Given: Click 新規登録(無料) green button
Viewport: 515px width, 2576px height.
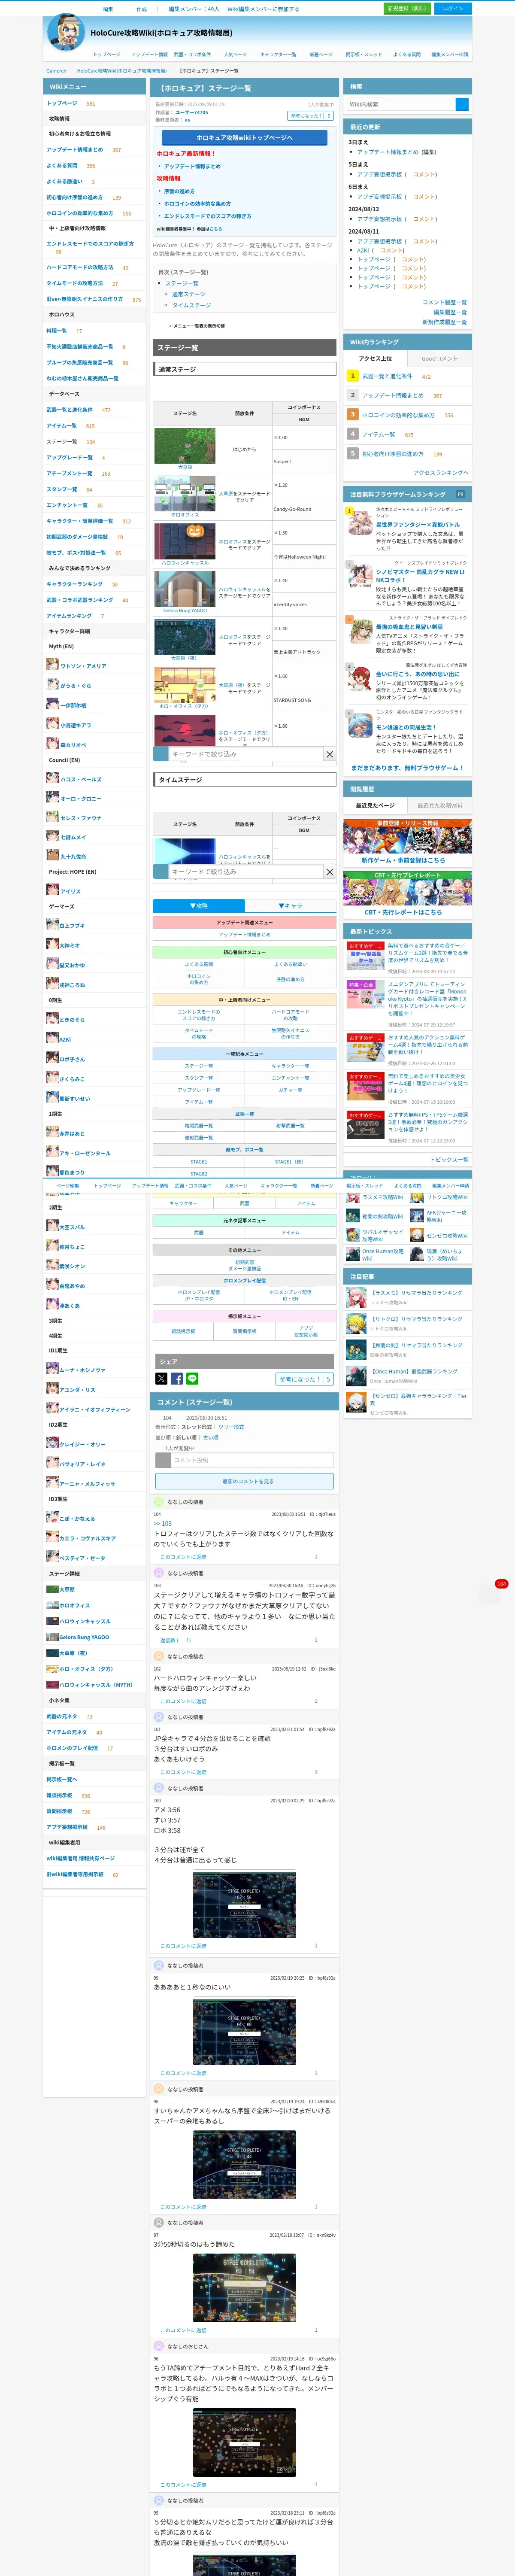Looking at the screenshot, I should tap(406, 8).
